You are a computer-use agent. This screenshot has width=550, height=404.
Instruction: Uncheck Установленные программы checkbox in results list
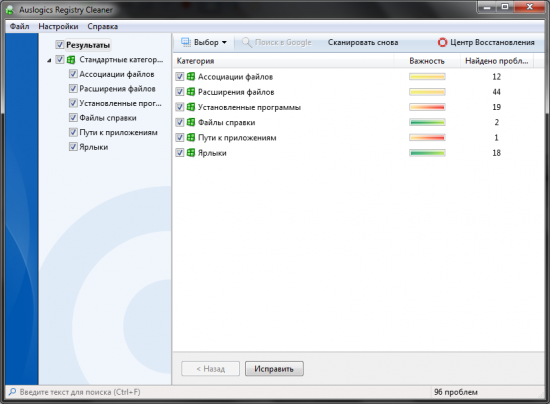(x=180, y=107)
